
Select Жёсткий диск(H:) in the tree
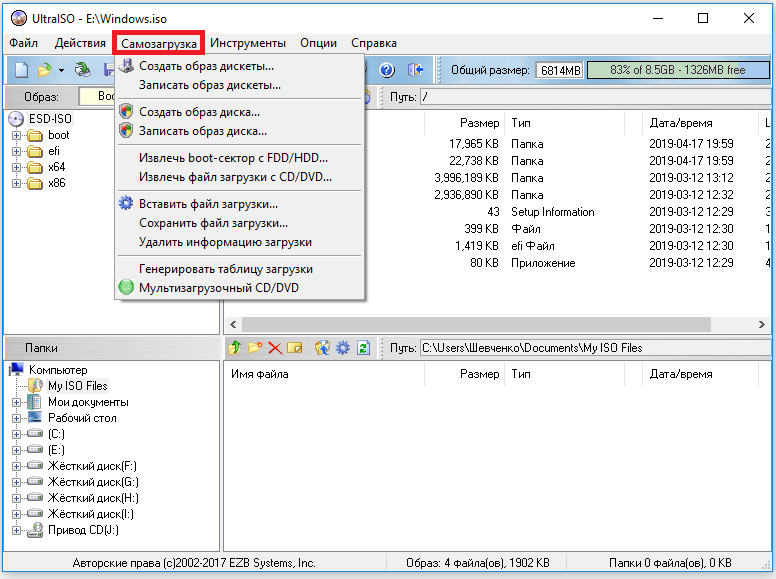93,498
